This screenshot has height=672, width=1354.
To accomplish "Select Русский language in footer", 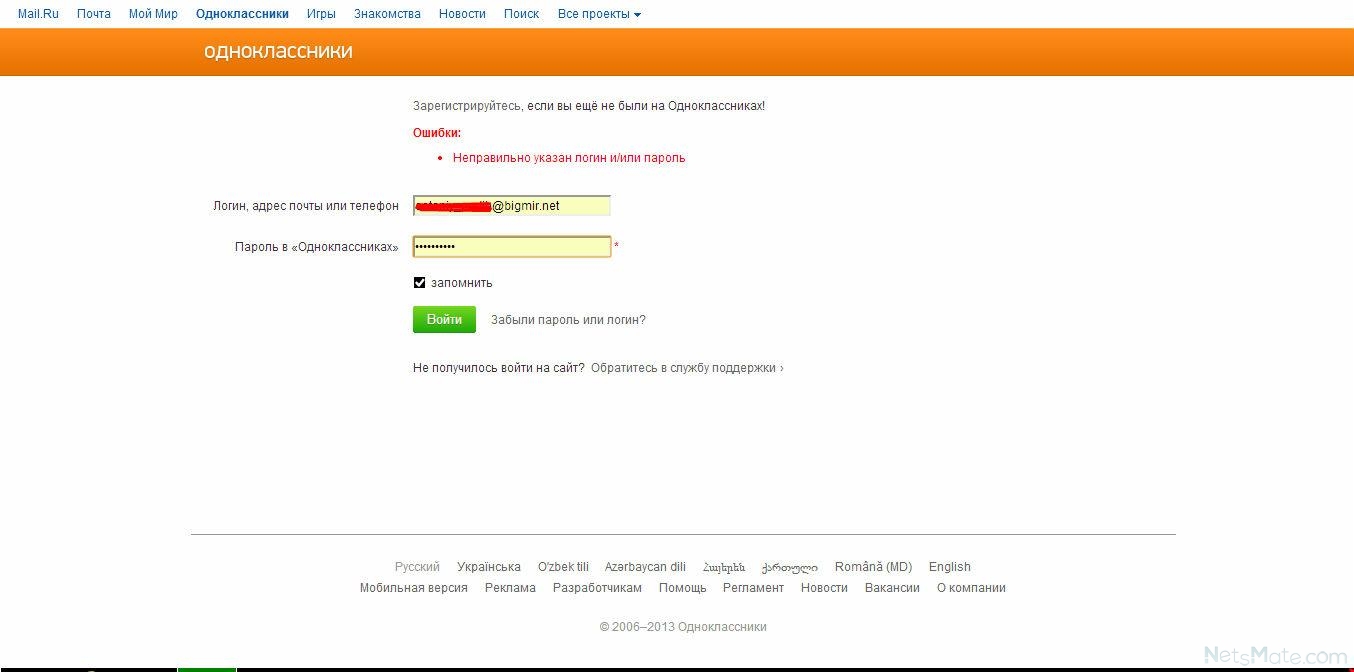I will pyautogui.click(x=417, y=567).
